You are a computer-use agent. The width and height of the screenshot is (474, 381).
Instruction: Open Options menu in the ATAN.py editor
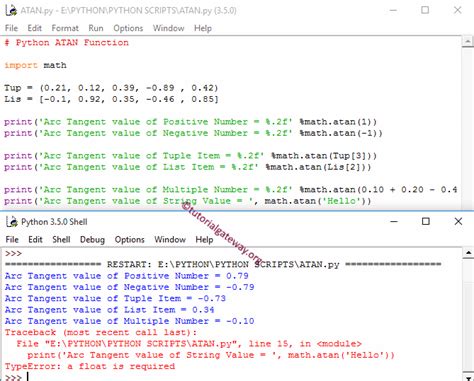tap(128, 28)
